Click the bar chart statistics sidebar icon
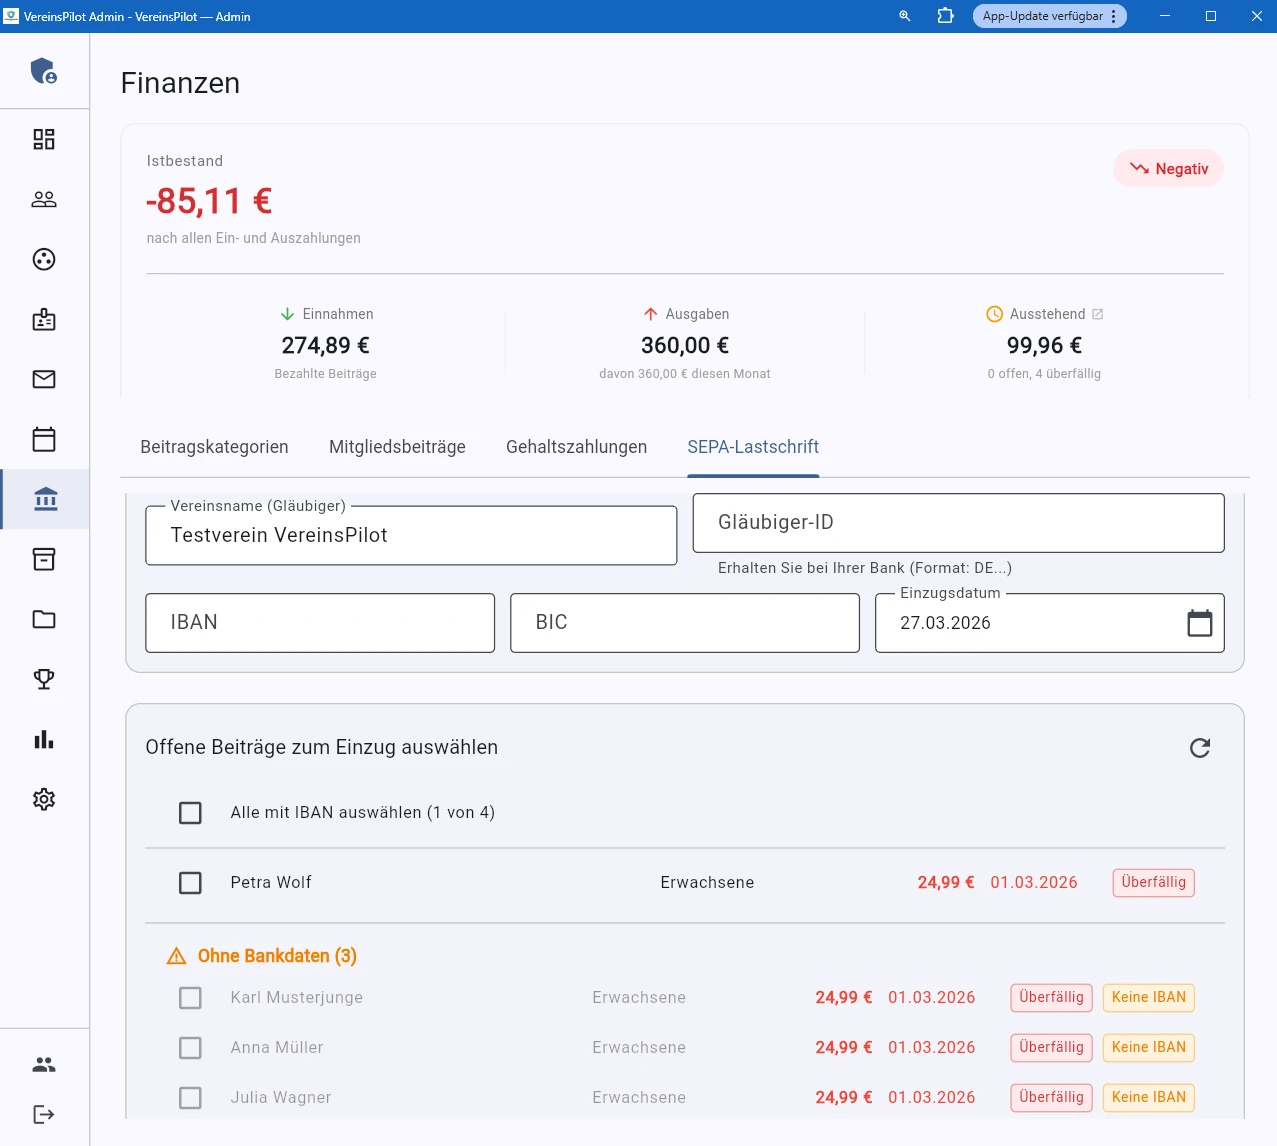Screen dimensions: 1277x1146 pos(43,739)
